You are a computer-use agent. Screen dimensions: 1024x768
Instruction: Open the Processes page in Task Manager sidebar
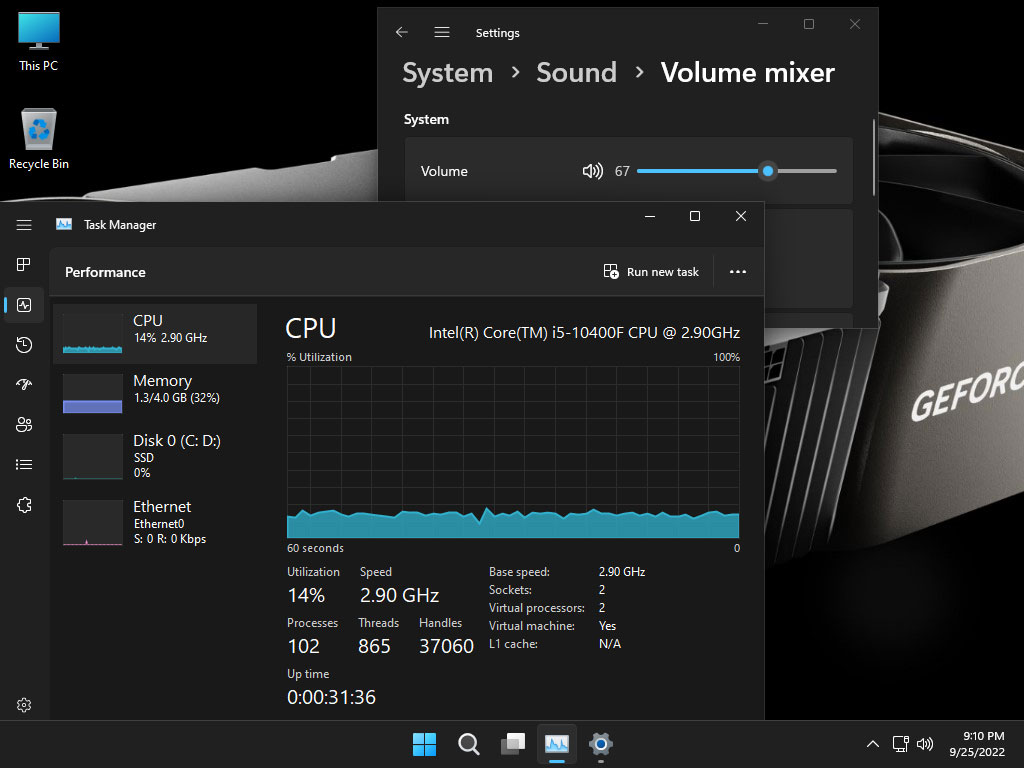pos(24,264)
